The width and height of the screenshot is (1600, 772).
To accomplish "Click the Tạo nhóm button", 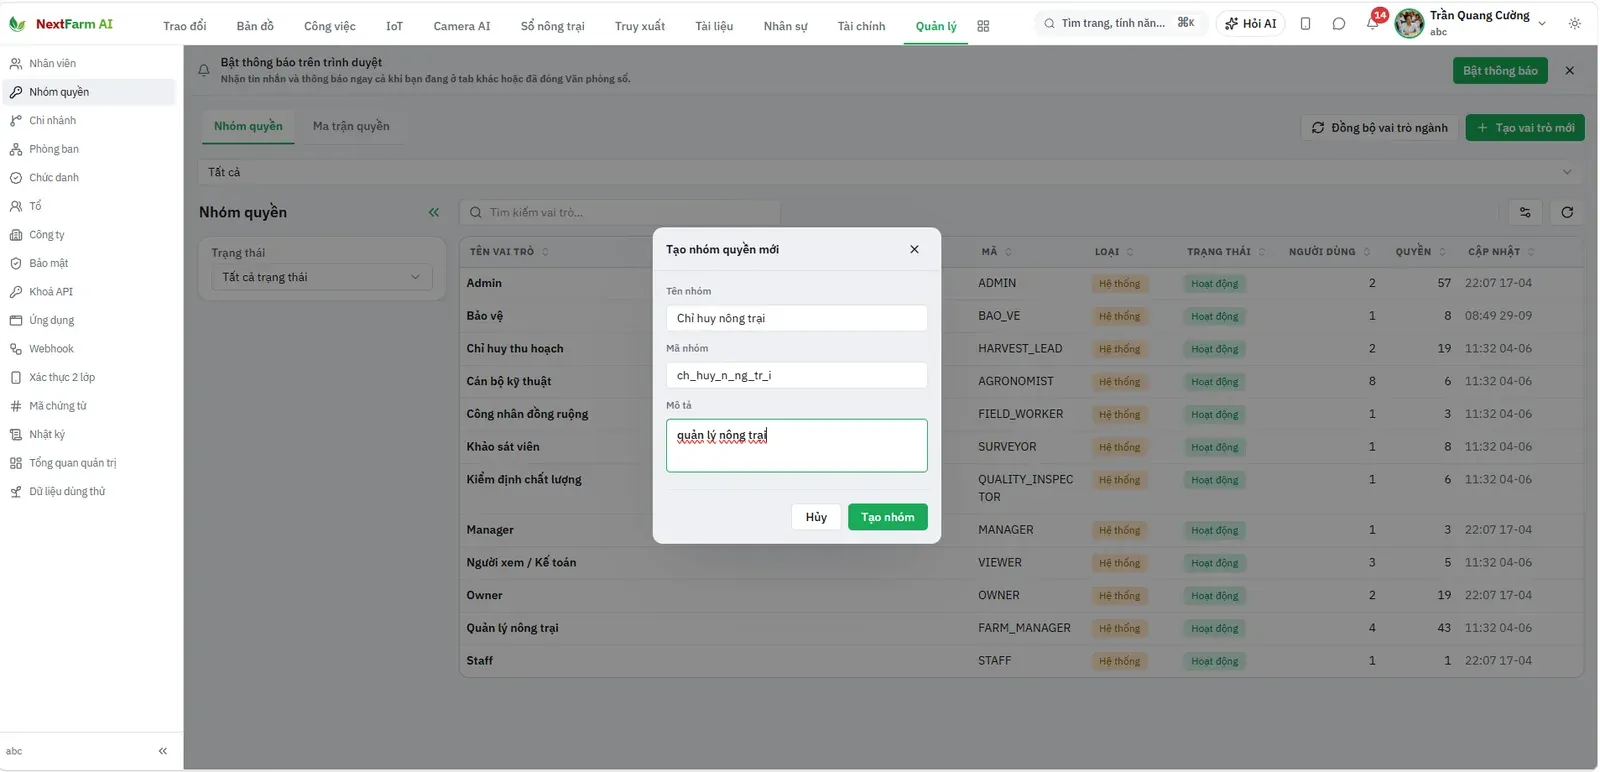I will [x=888, y=517].
